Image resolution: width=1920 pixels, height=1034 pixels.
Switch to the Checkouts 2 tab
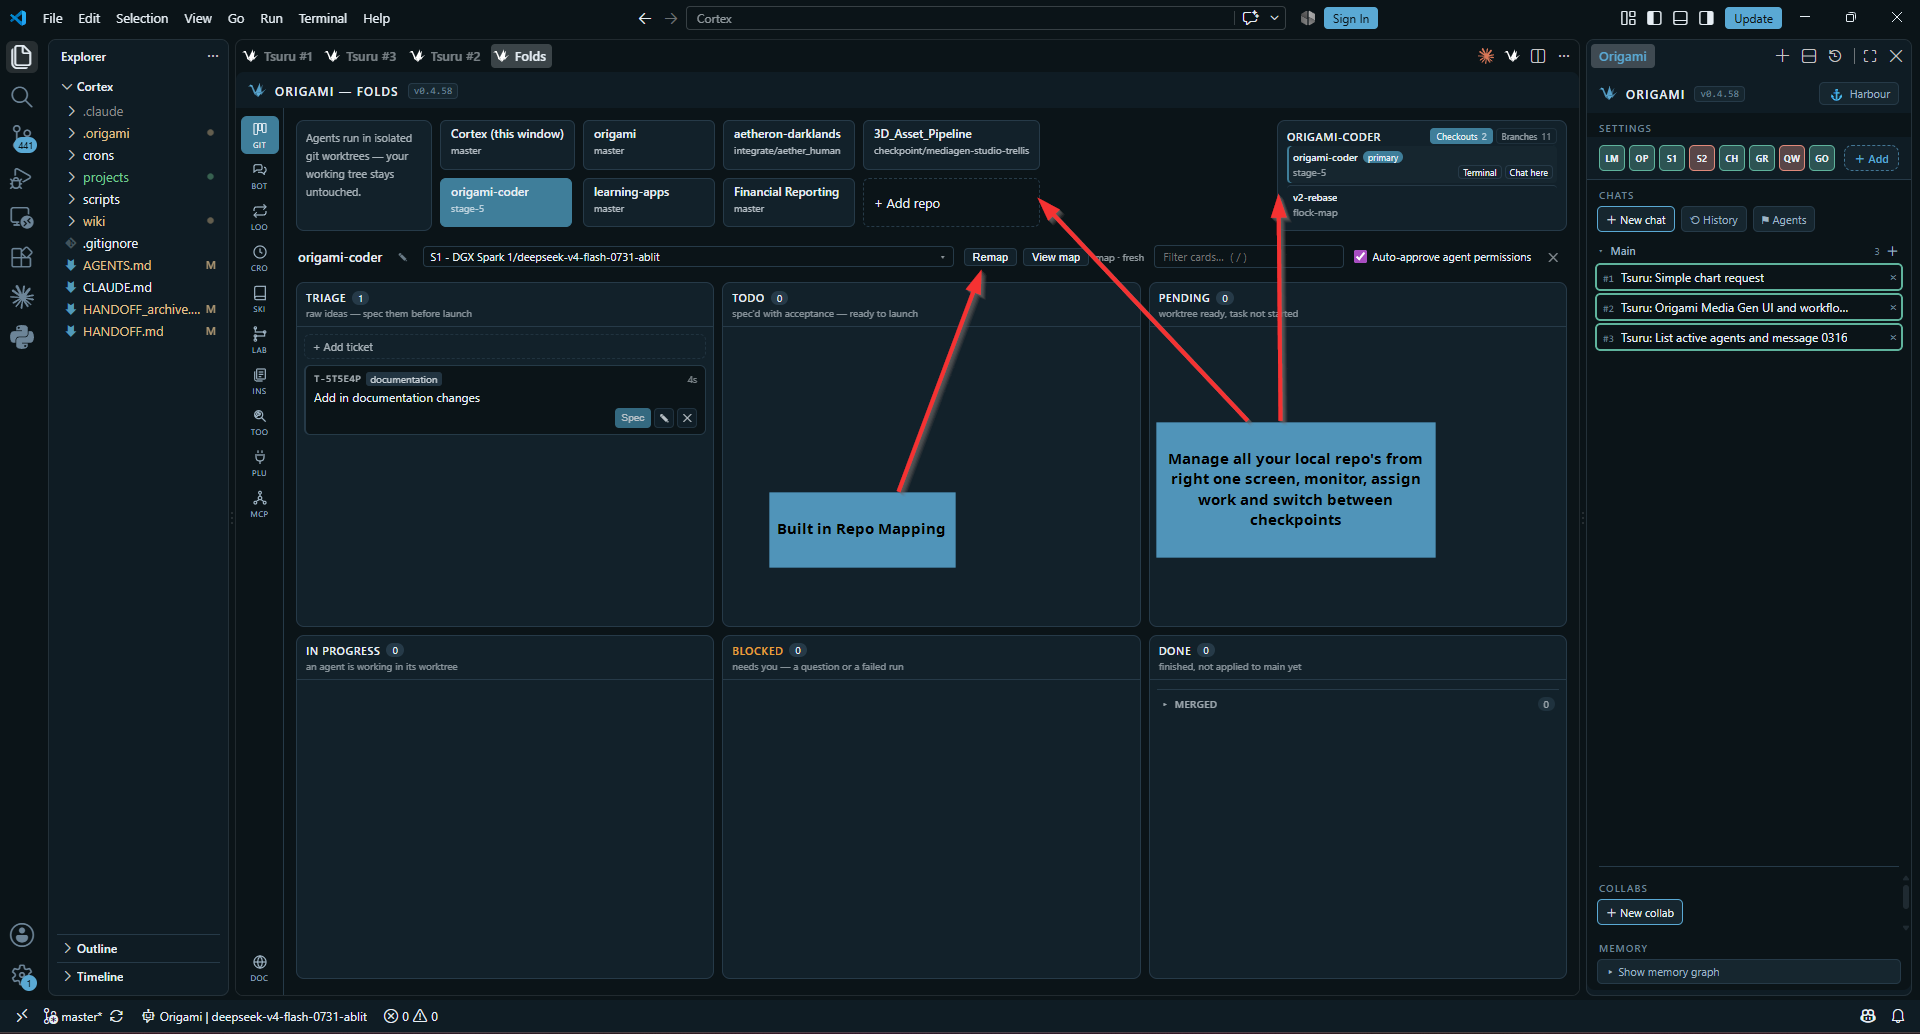click(1461, 136)
